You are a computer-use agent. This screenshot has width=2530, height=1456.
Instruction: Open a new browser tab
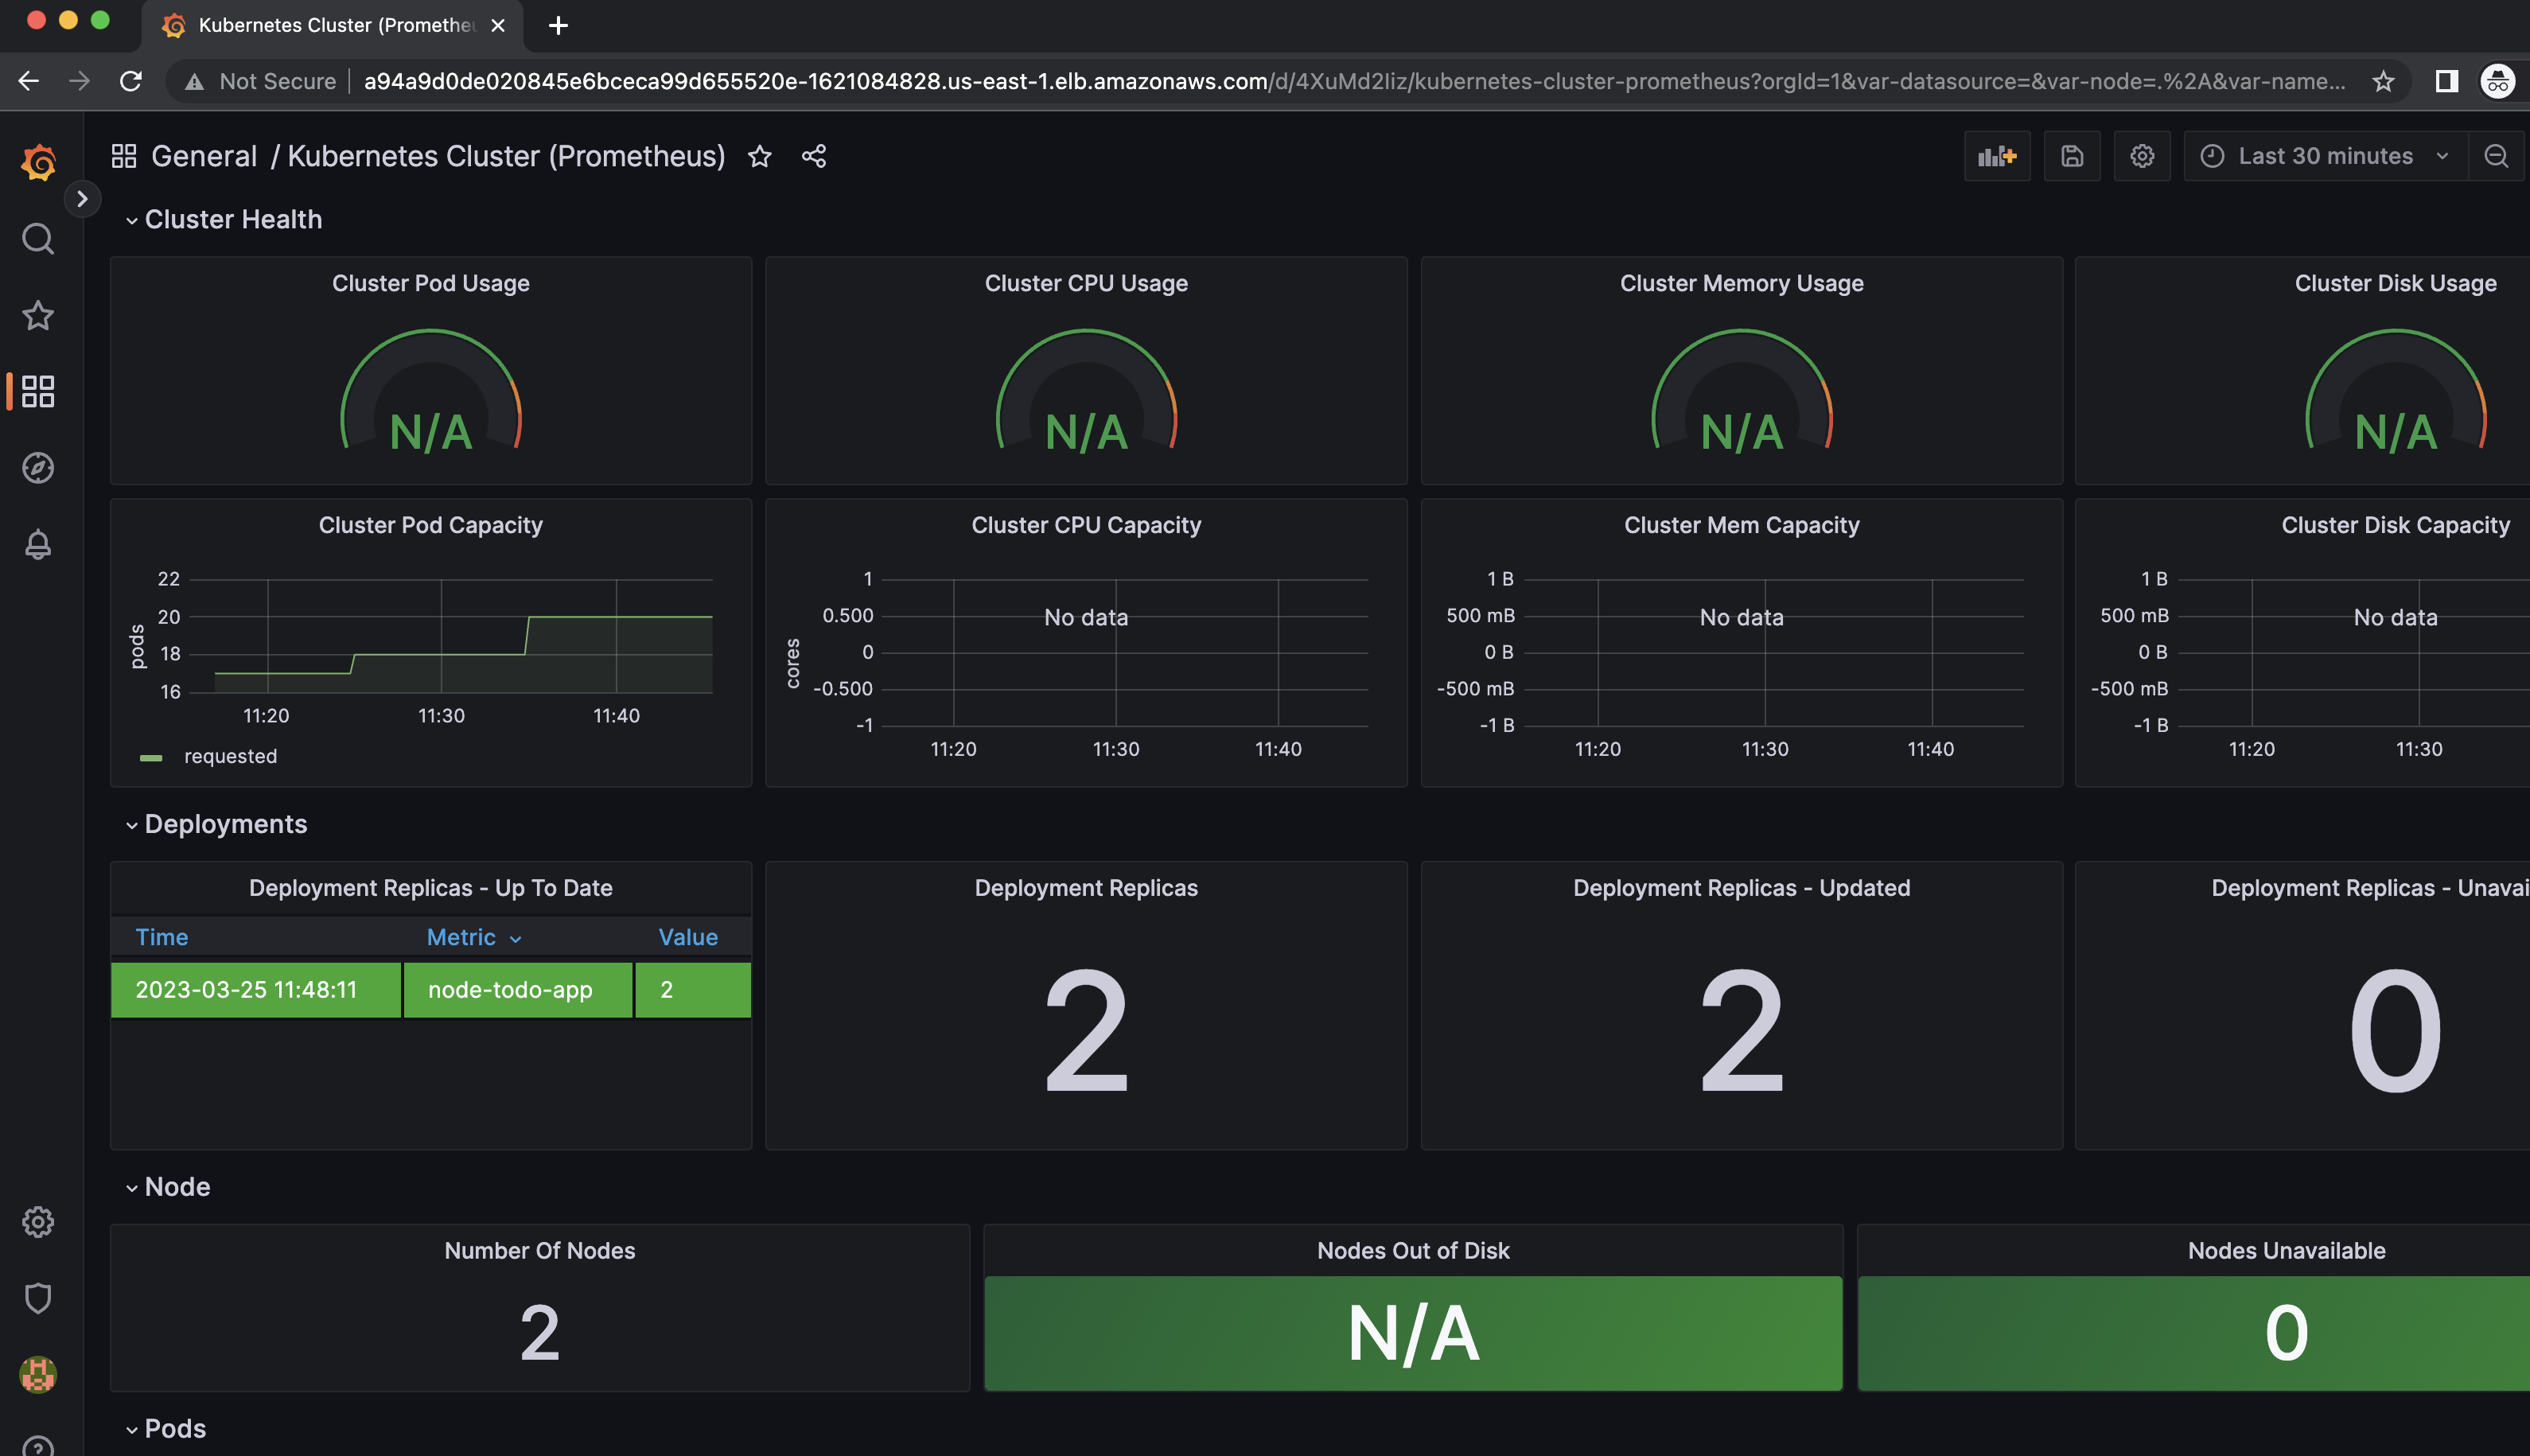pos(558,25)
